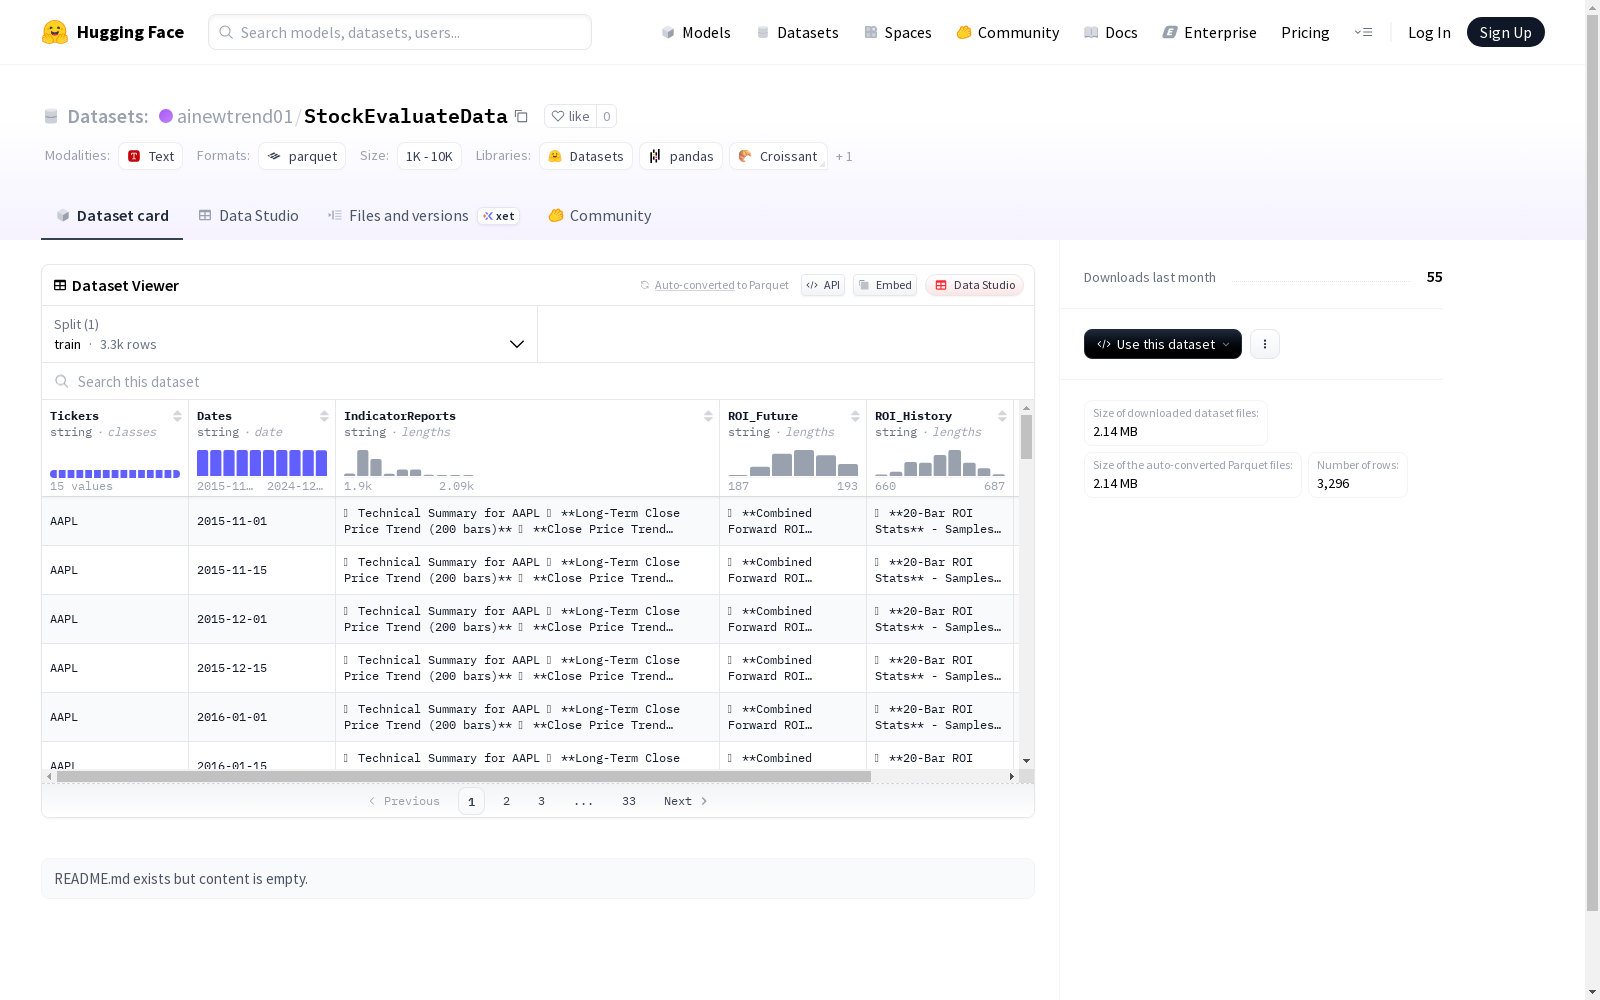Click the xet badge
The image size is (1600, 1000).
point(499,216)
